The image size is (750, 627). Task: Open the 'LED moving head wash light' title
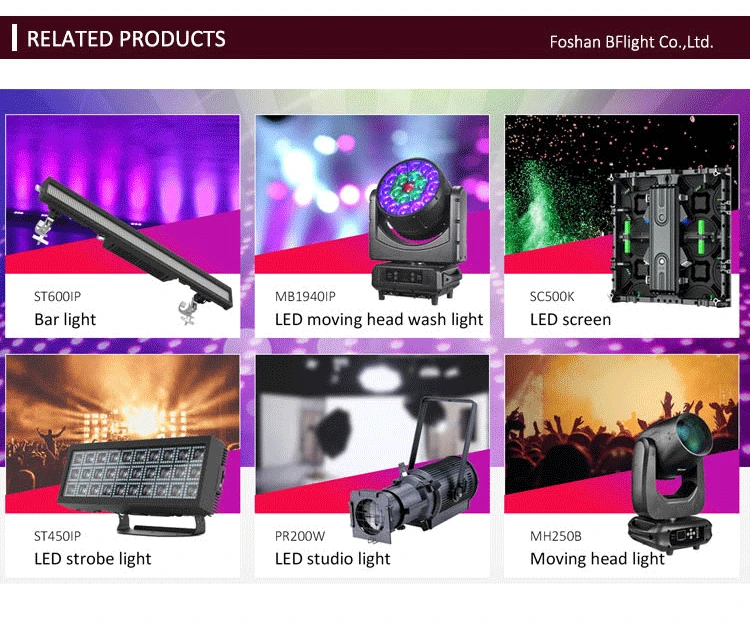click(x=379, y=319)
